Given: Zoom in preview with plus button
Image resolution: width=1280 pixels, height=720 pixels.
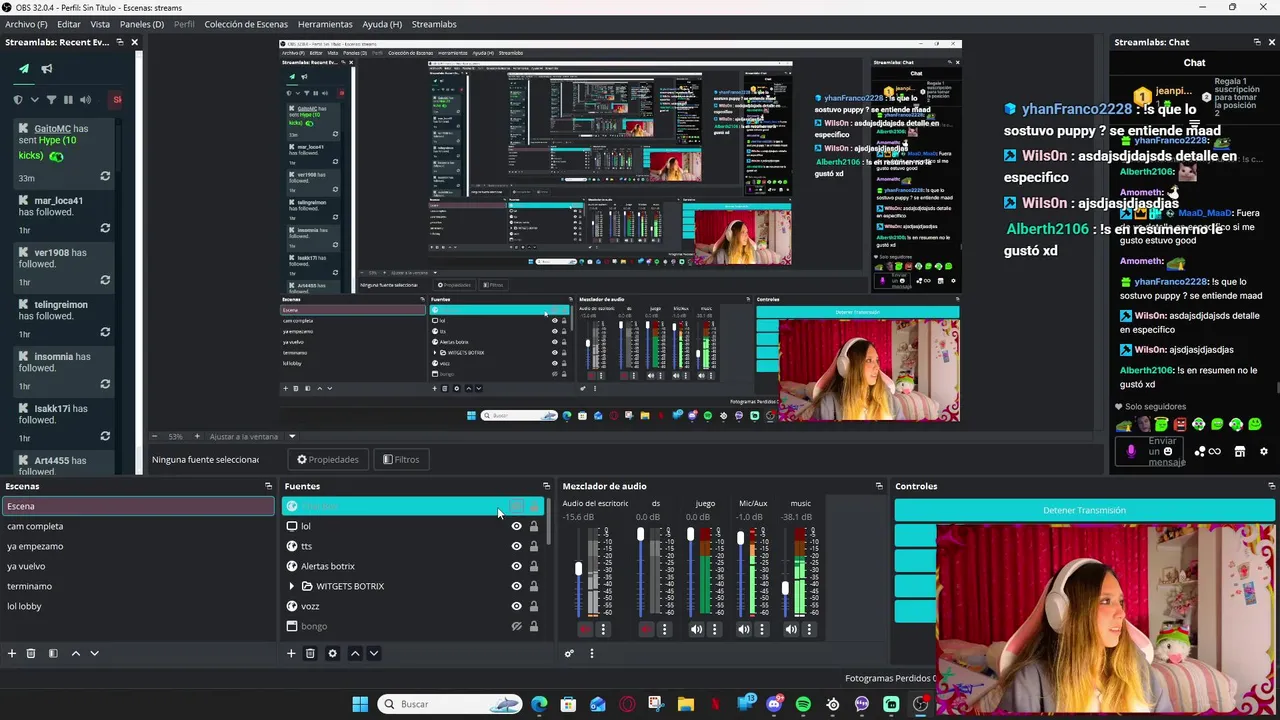Looking at the screenshot, I should 197,436.
